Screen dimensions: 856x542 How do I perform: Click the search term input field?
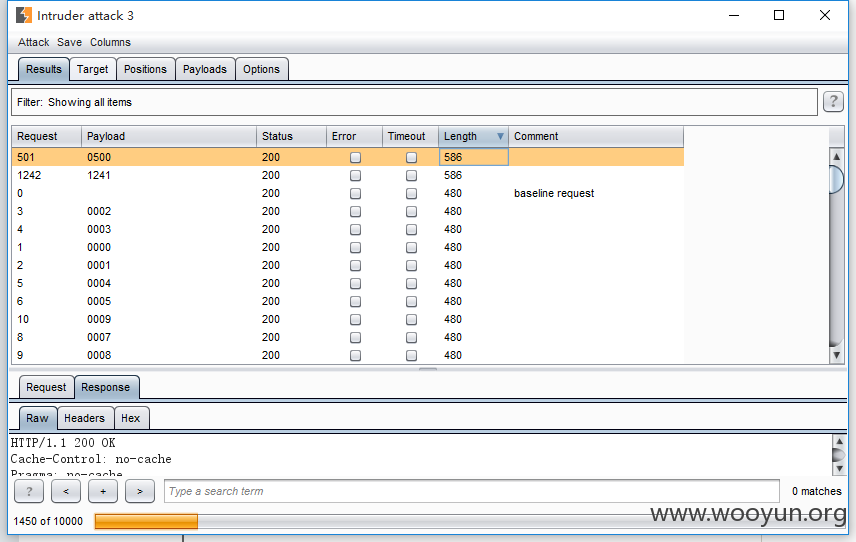(472, 491)
